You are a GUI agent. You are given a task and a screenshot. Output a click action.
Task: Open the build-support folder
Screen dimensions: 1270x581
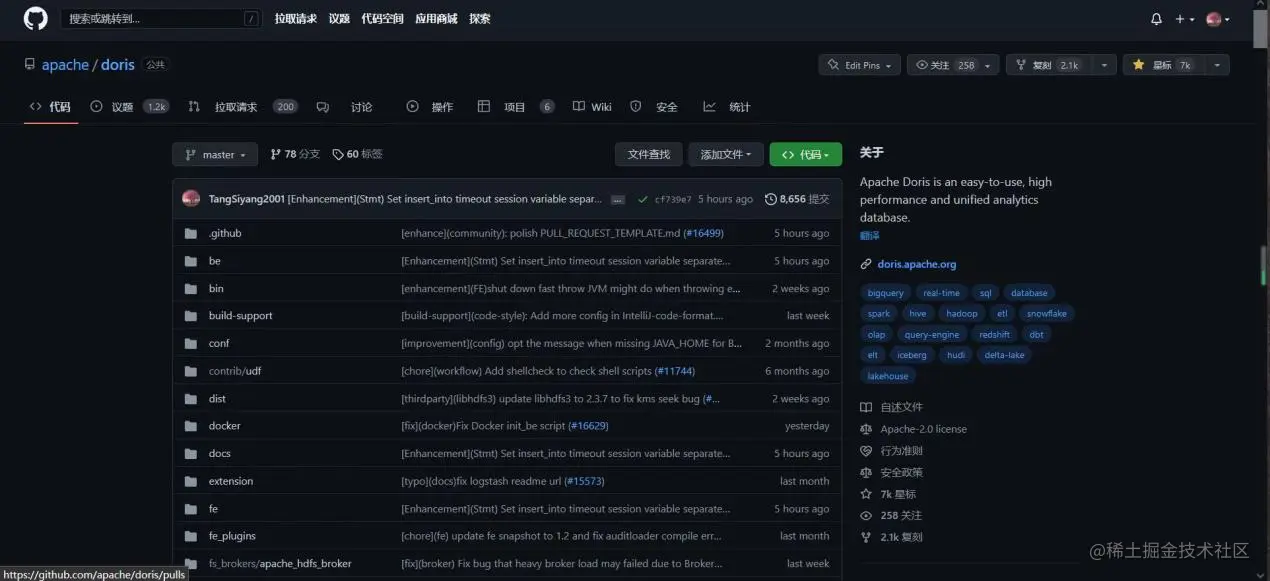click(240, 316)
